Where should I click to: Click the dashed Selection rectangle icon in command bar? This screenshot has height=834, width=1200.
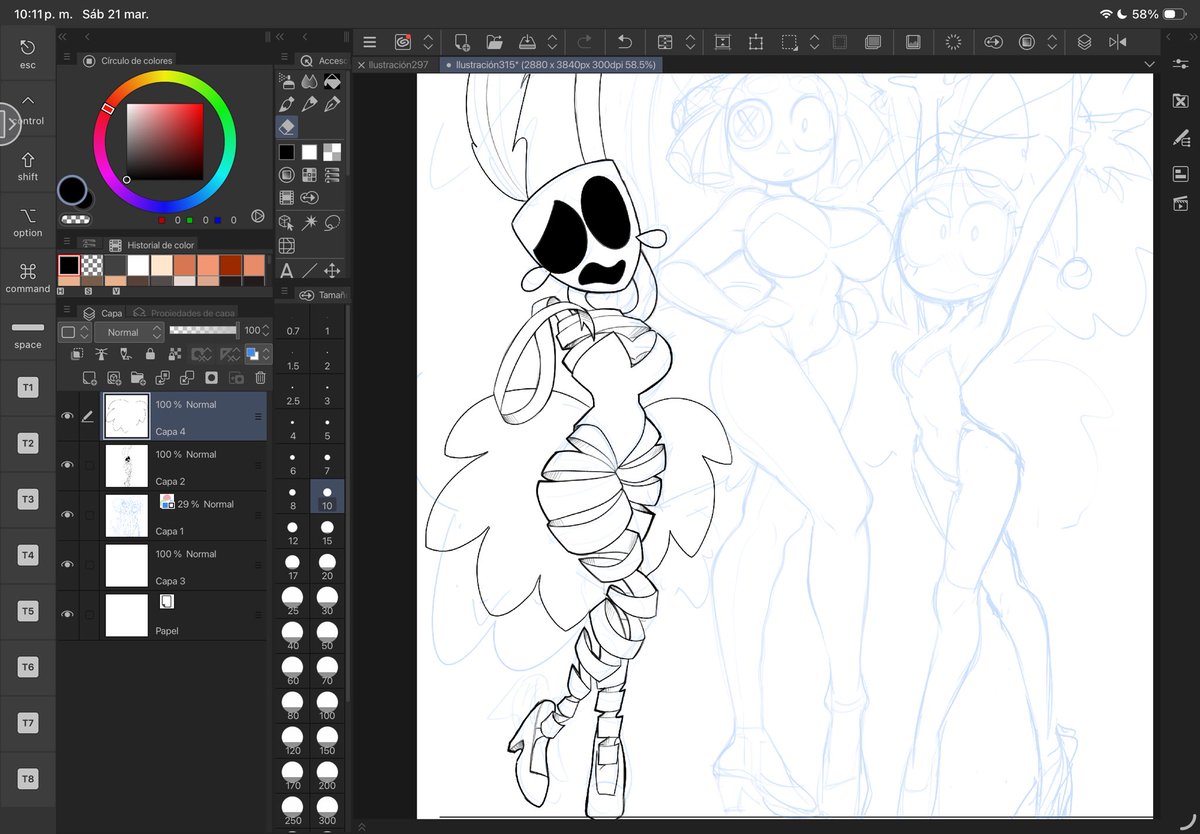point(789,42)
